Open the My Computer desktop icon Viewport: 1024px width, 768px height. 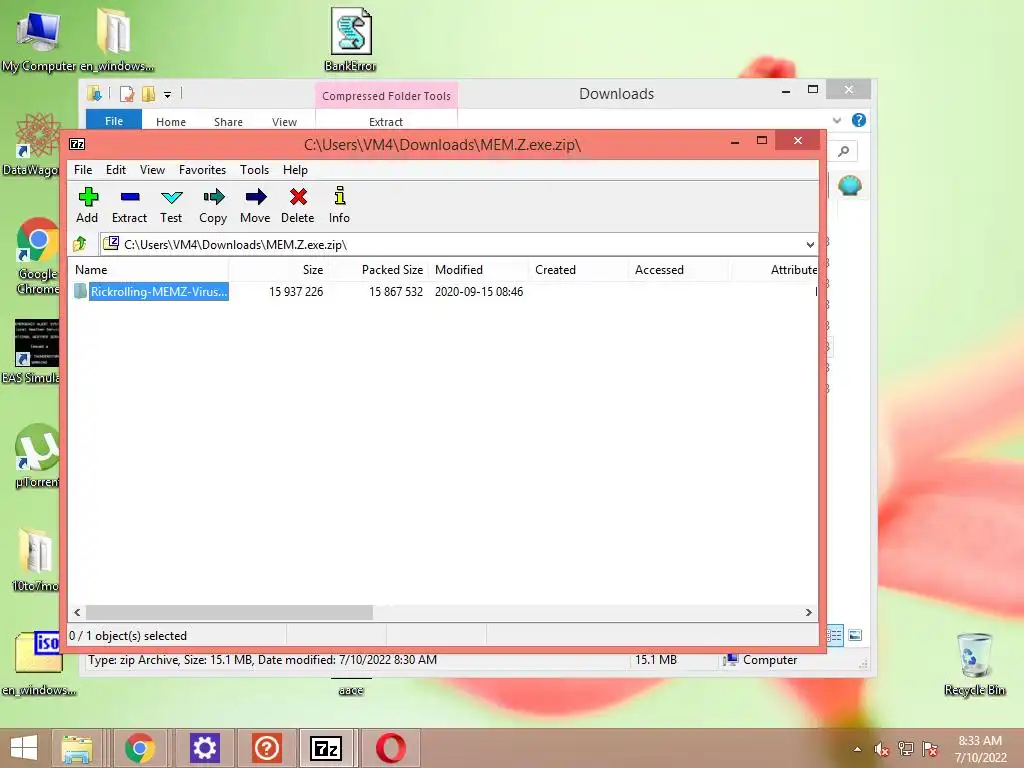pos(38,40)
